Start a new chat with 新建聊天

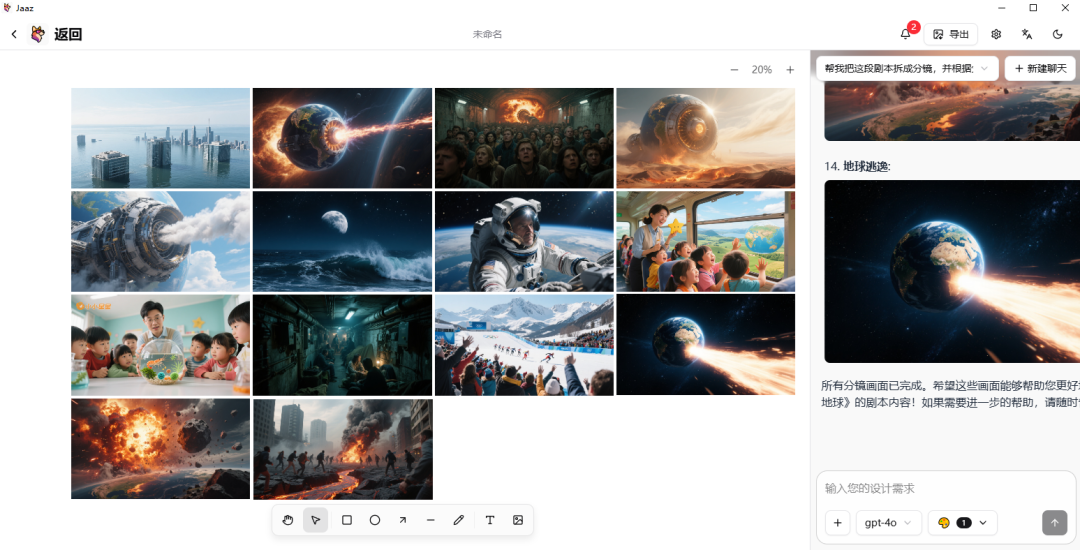tap(1040, 68)
